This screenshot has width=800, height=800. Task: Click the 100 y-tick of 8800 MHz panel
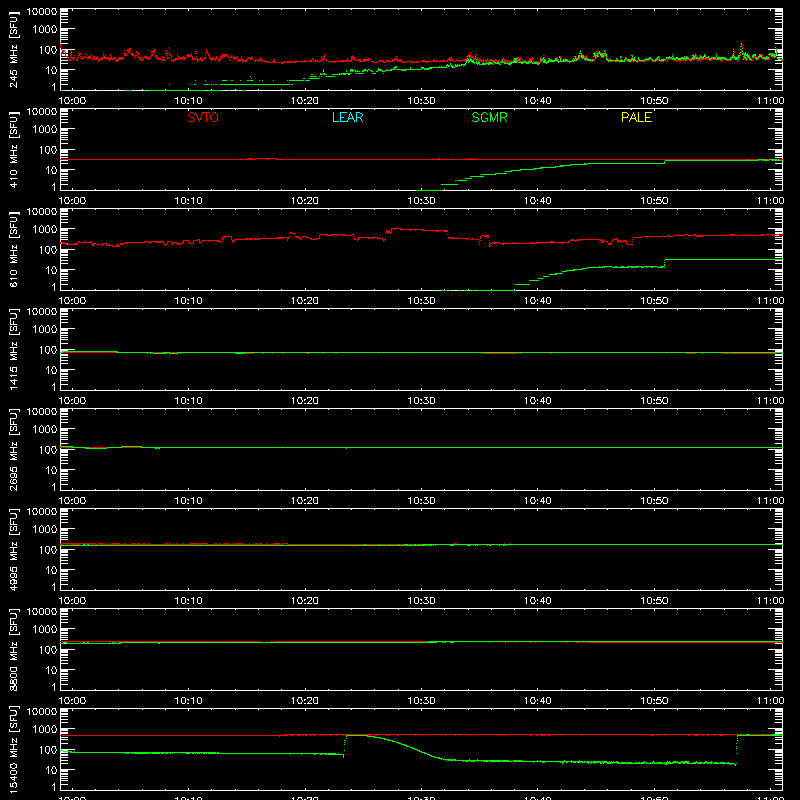[48, 649]
